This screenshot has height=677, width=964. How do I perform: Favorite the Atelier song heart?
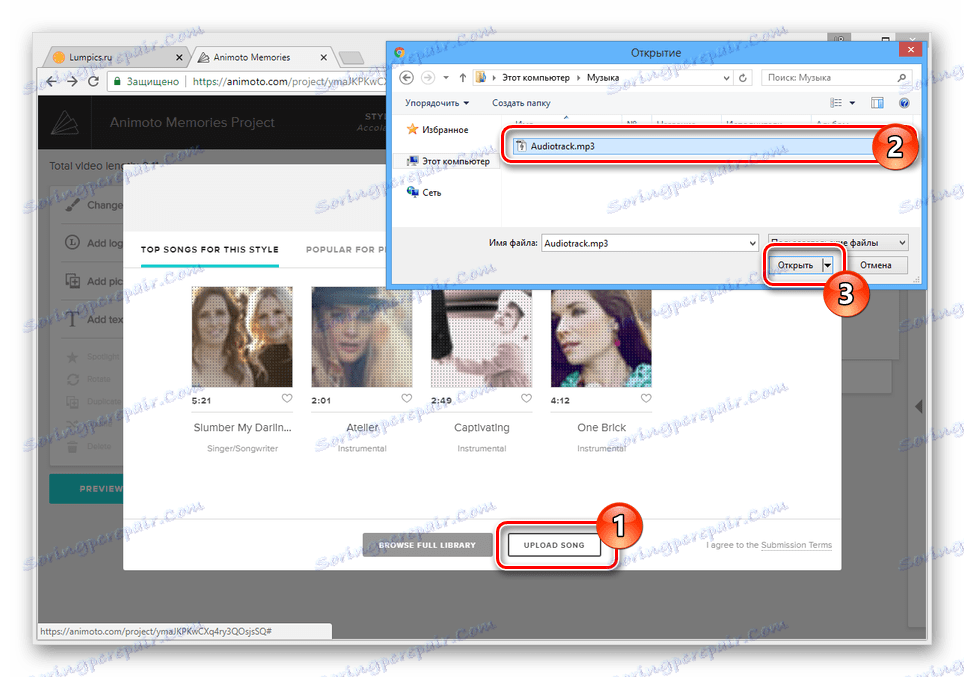click(406, 398)
